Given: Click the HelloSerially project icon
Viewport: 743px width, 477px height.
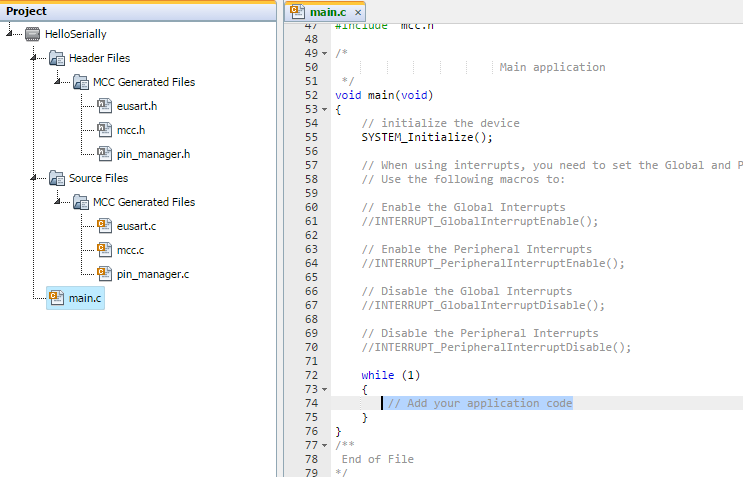Looking at the screenshot, I should (33, 34).
